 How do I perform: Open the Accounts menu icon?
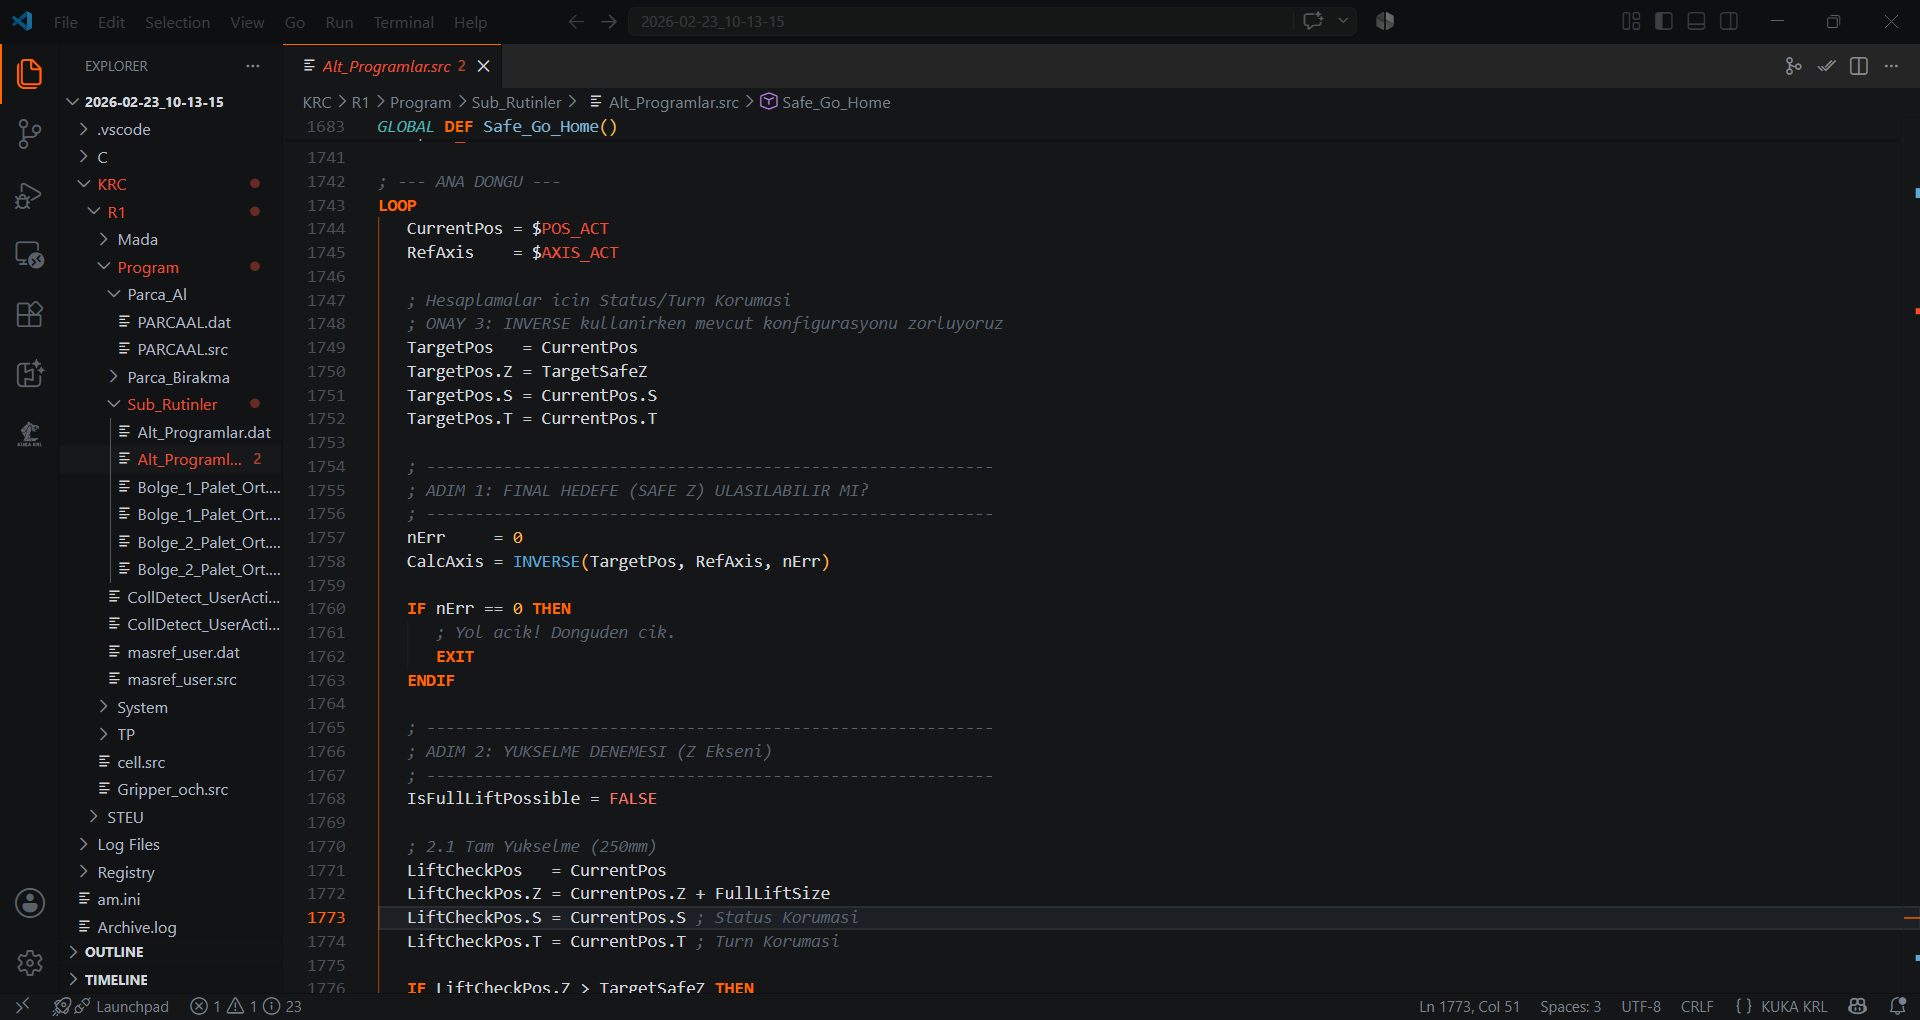pyautogui.click(x=30, y=903)
